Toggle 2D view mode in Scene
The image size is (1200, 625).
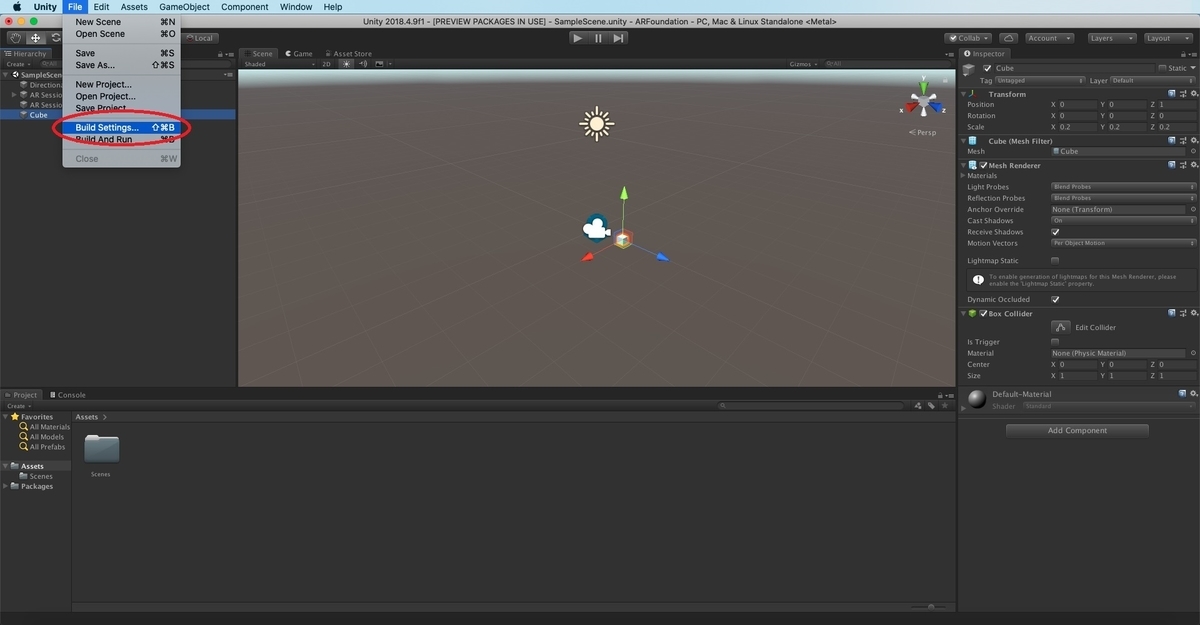click(327, 64)
